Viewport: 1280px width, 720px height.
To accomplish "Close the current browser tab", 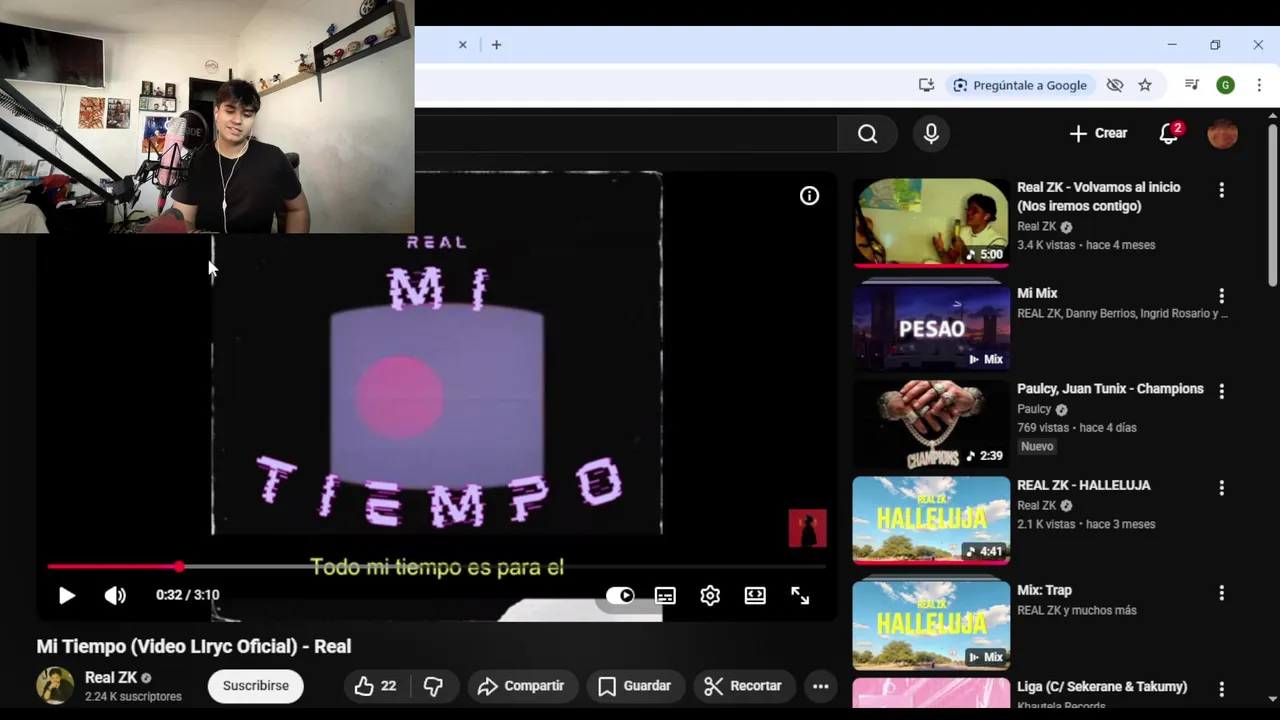I will pyautogui.click(x=463, y=45).
